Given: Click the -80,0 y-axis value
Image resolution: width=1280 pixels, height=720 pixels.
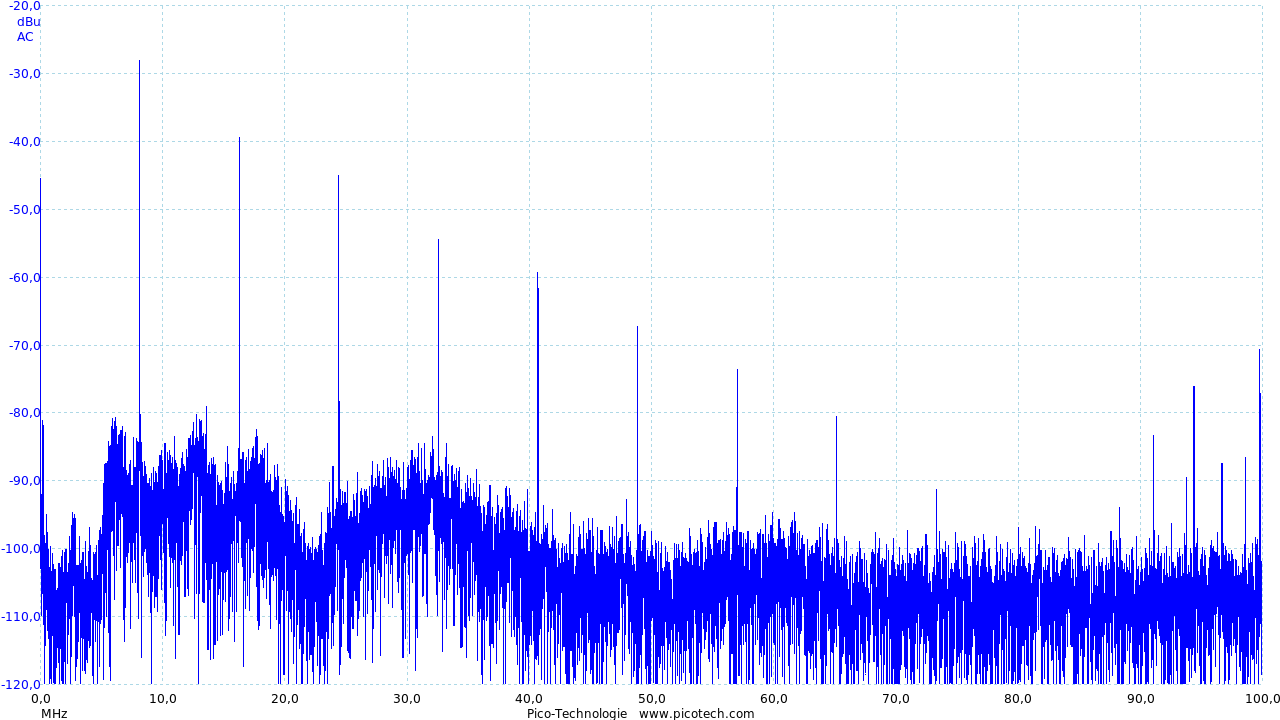Looking at the screenshot, I should tap(24, 412).
